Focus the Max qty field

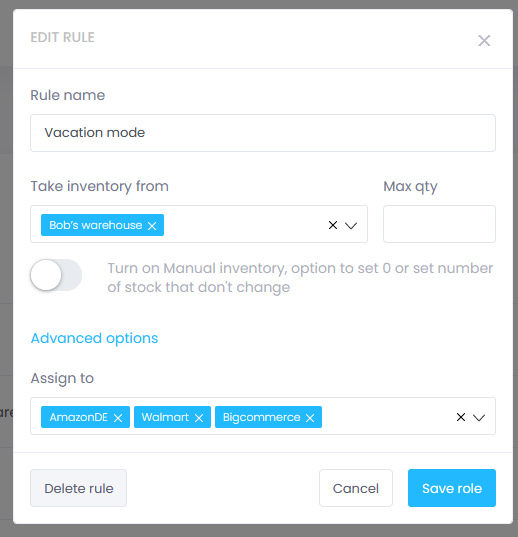click(439, 224)
